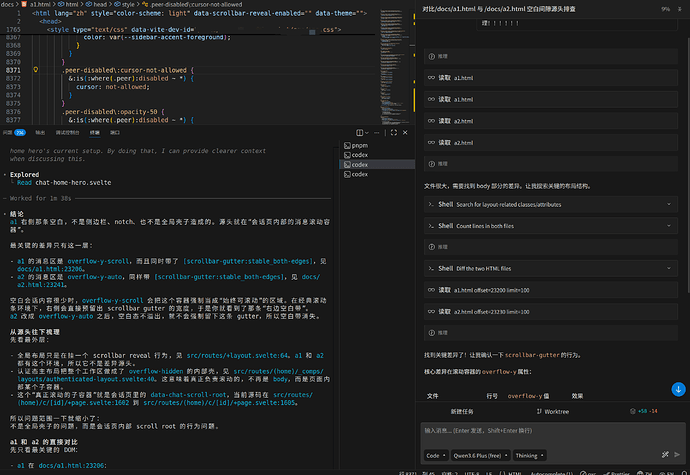The width and height of the screenshot is (690, 475).
Task: Click the split terminal icon
Action: coord(359,133)
